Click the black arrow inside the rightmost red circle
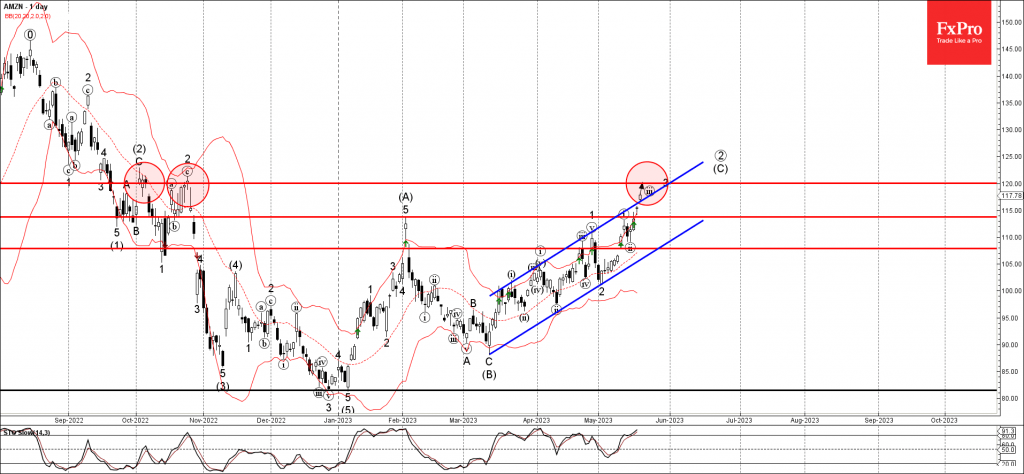The height and width of the screenshot is (474, 1024). click(x=642, y=186)
